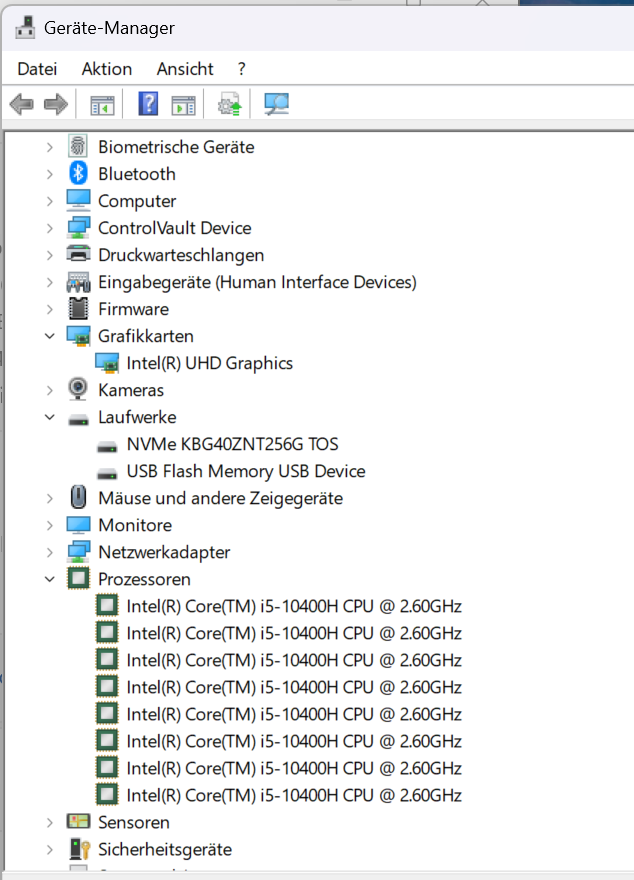This screenshot has height=880, width=634.
Task: Select the last i5-10400H processor entry
Action: [x=294, y=795]
